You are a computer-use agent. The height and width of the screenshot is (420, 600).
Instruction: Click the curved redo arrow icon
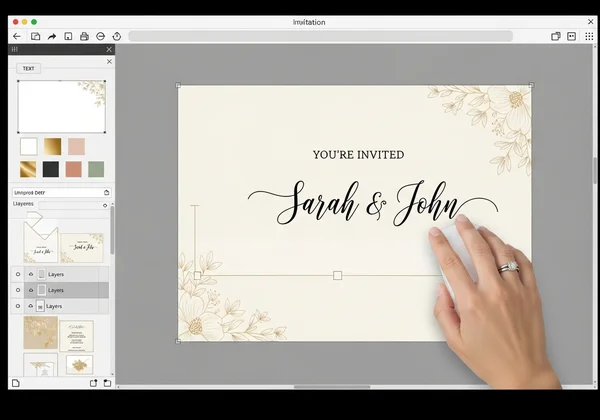[52, 36]
